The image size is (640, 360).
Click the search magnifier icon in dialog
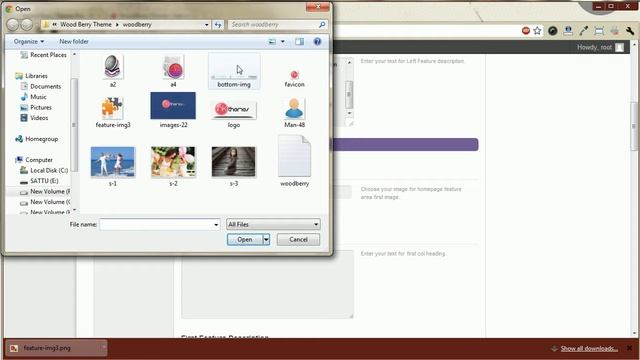[x=322, y=24]
